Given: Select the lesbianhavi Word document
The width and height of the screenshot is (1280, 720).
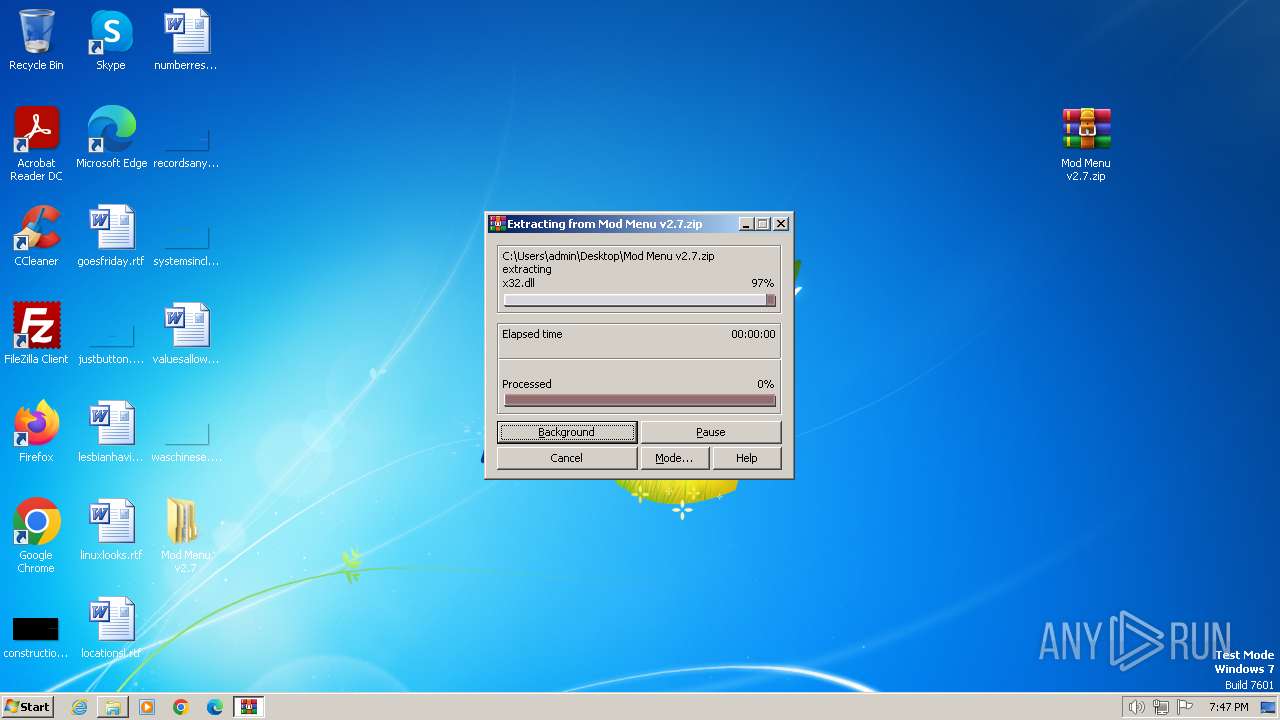Looking at the screenshot, I should click(x=111, y=432).
